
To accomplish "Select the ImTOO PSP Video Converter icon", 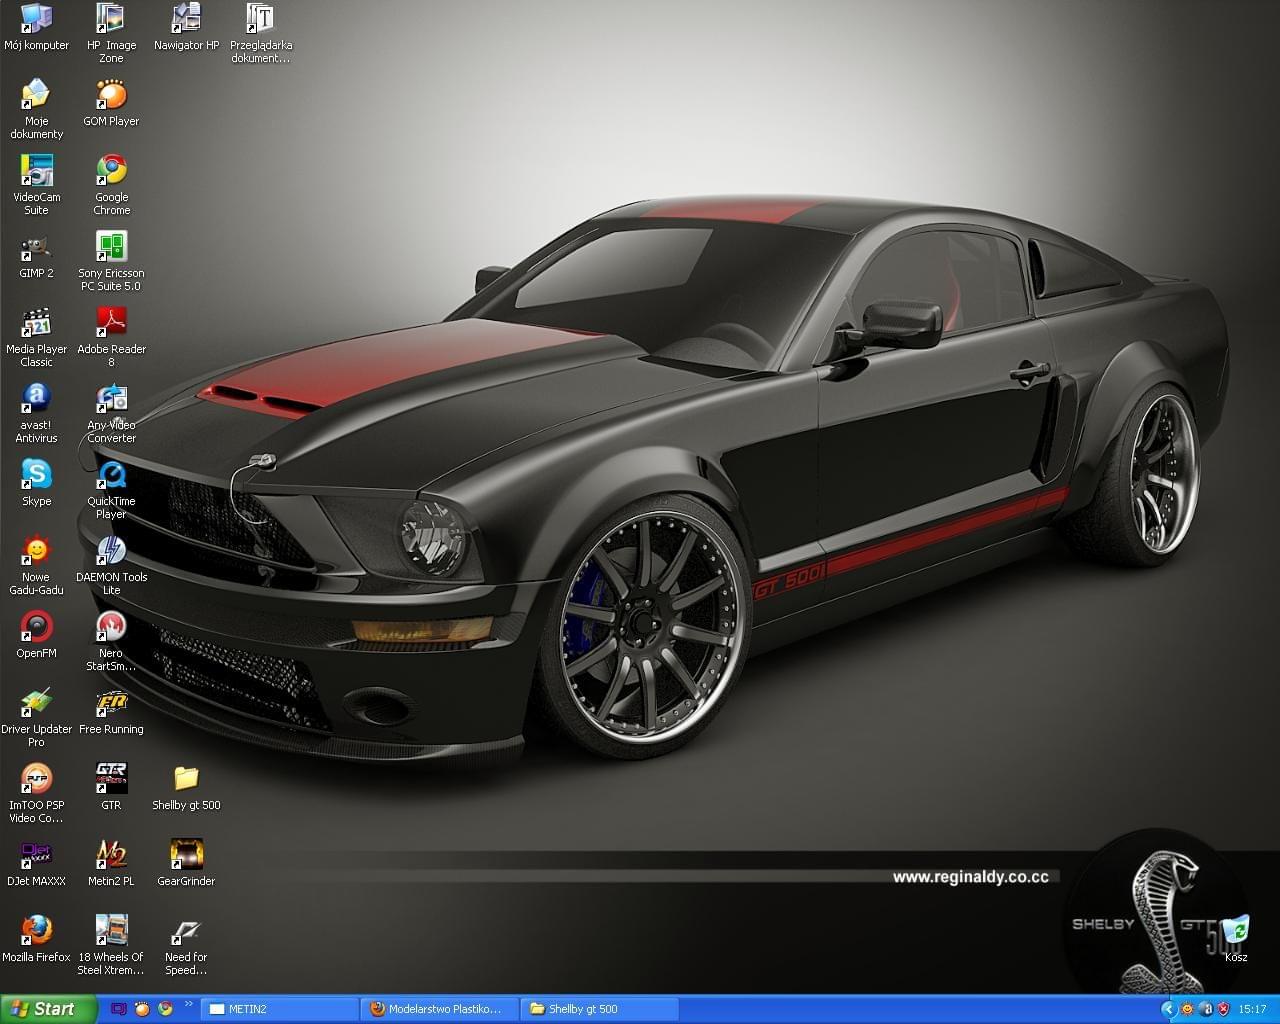I will [37, 793].
